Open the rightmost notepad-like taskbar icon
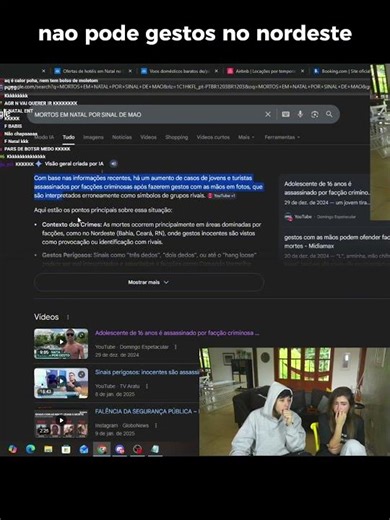Screen dimensions: 390x520 pyautogui.click(x=155, y=449)
